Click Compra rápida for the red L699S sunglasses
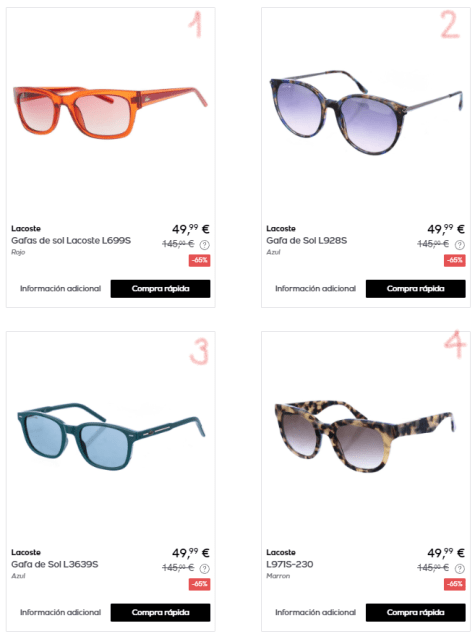This screenshot has height=639, width=475. (161, 289)
